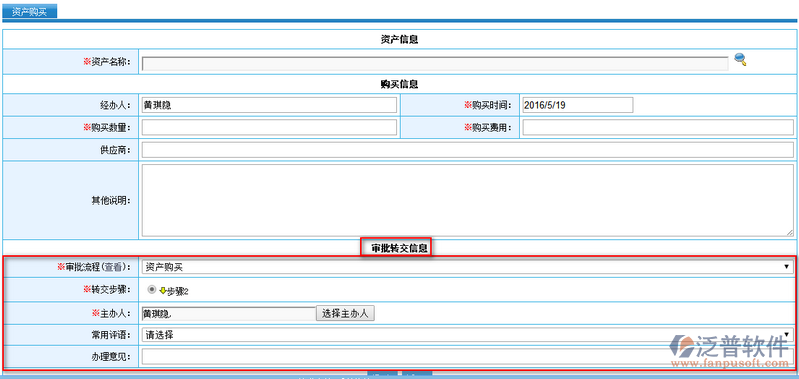The image size is (799, 379).
Task: Click the 经办人 text field
Action: [269, 105]
